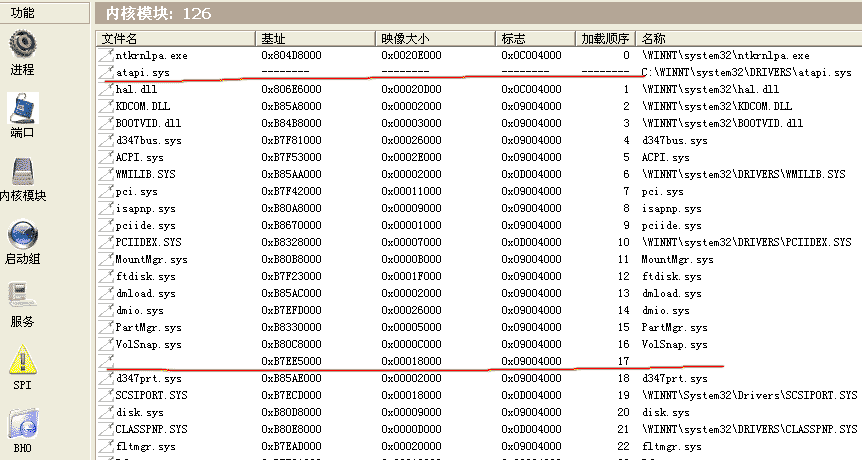Select the disk.sys file name

tap(140, 412)
